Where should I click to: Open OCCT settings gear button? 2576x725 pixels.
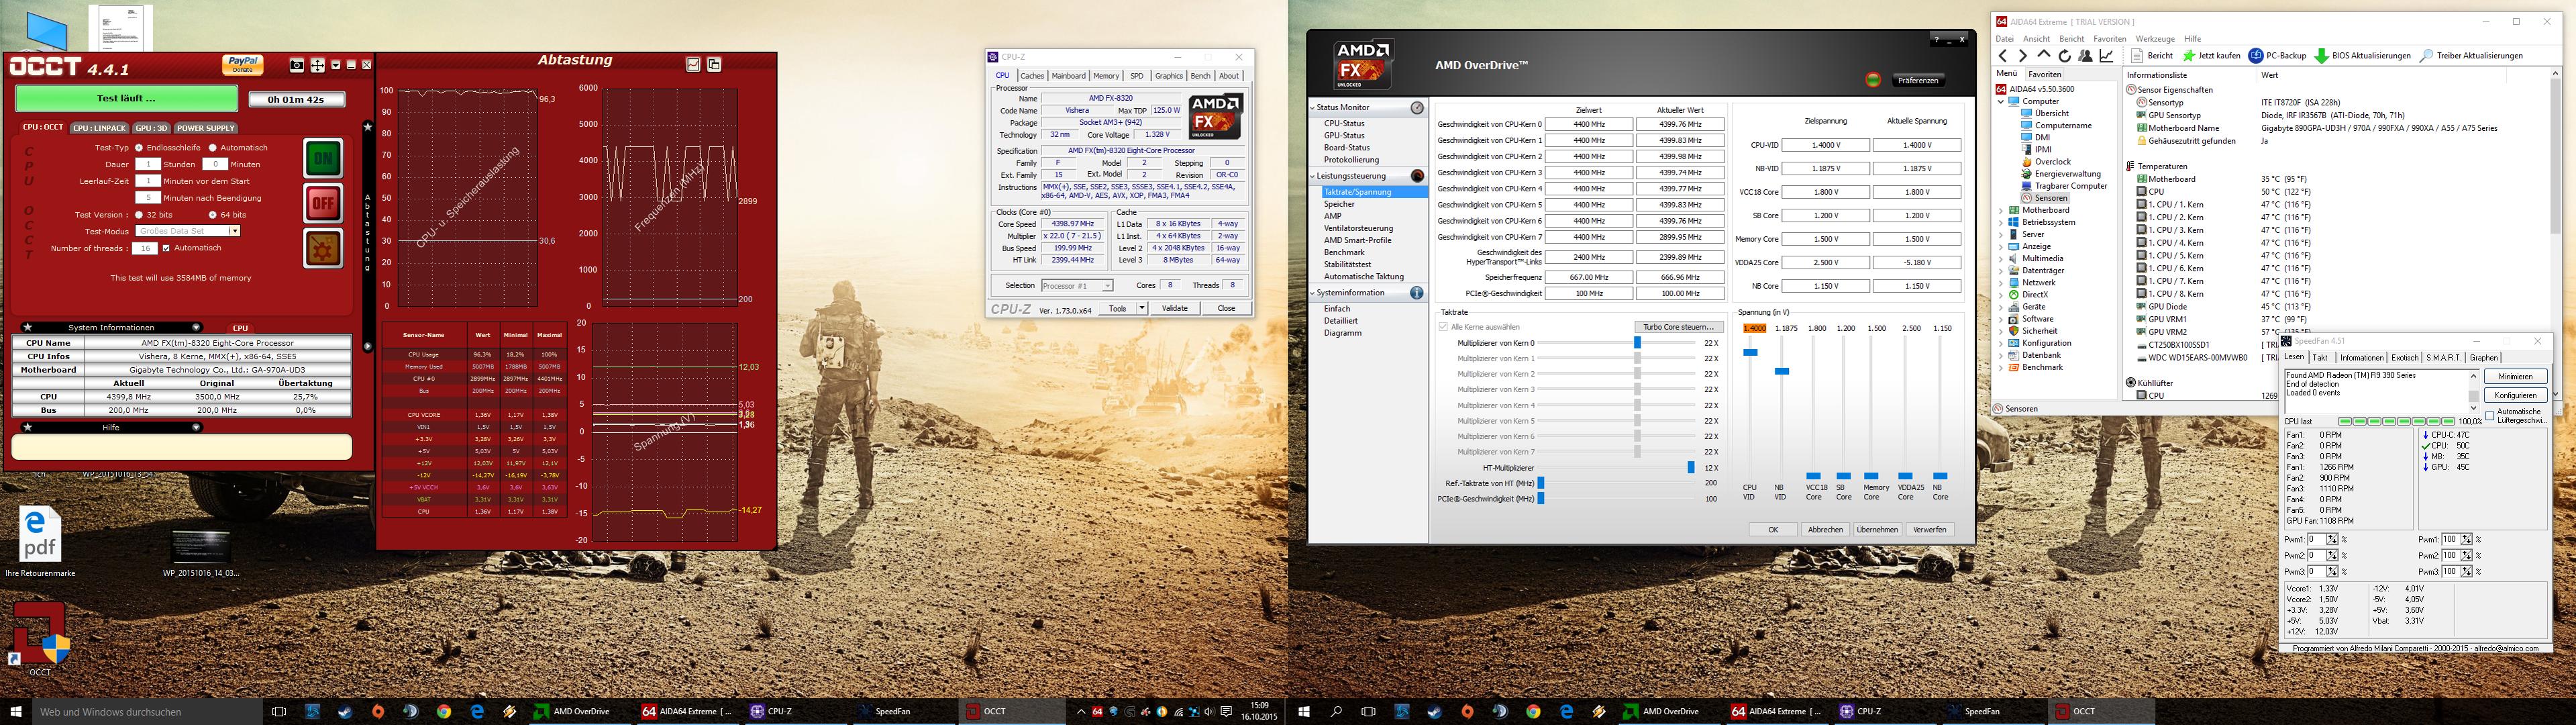[x=322, y=248]
